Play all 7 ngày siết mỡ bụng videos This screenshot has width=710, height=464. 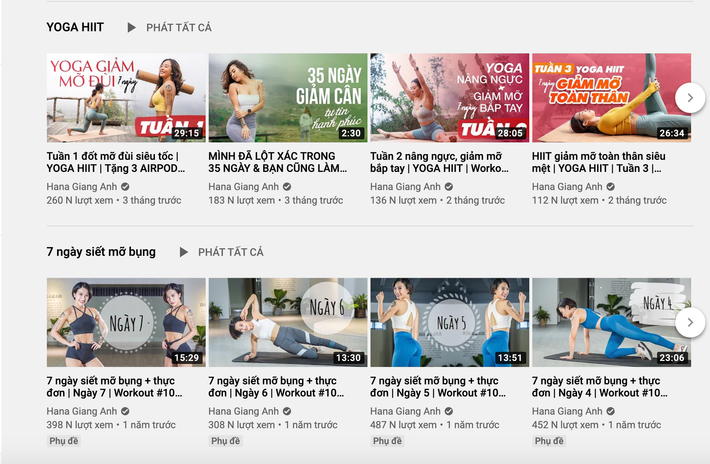point(231,252)
